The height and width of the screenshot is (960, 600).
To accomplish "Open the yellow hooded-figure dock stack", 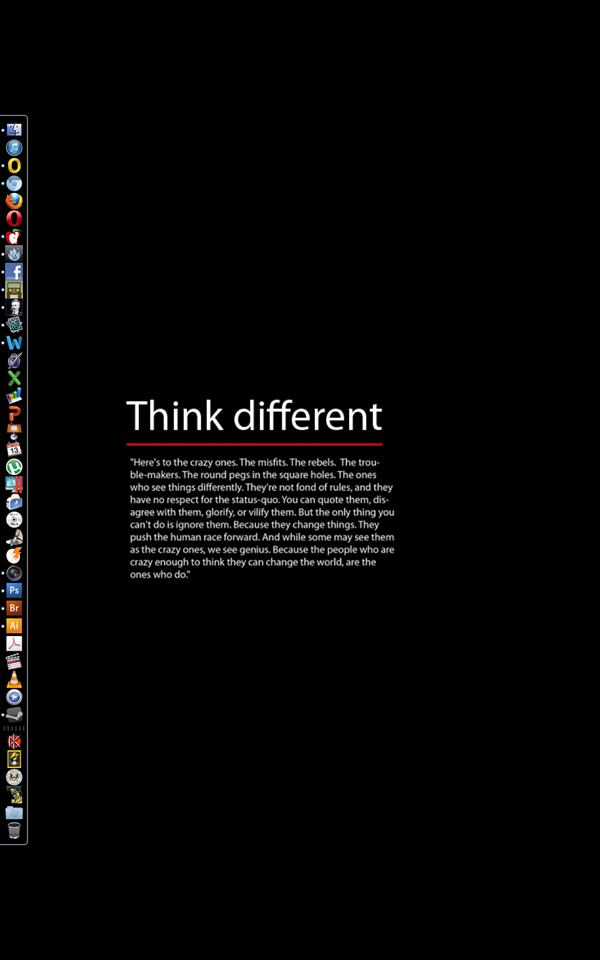I will (14, 795).
